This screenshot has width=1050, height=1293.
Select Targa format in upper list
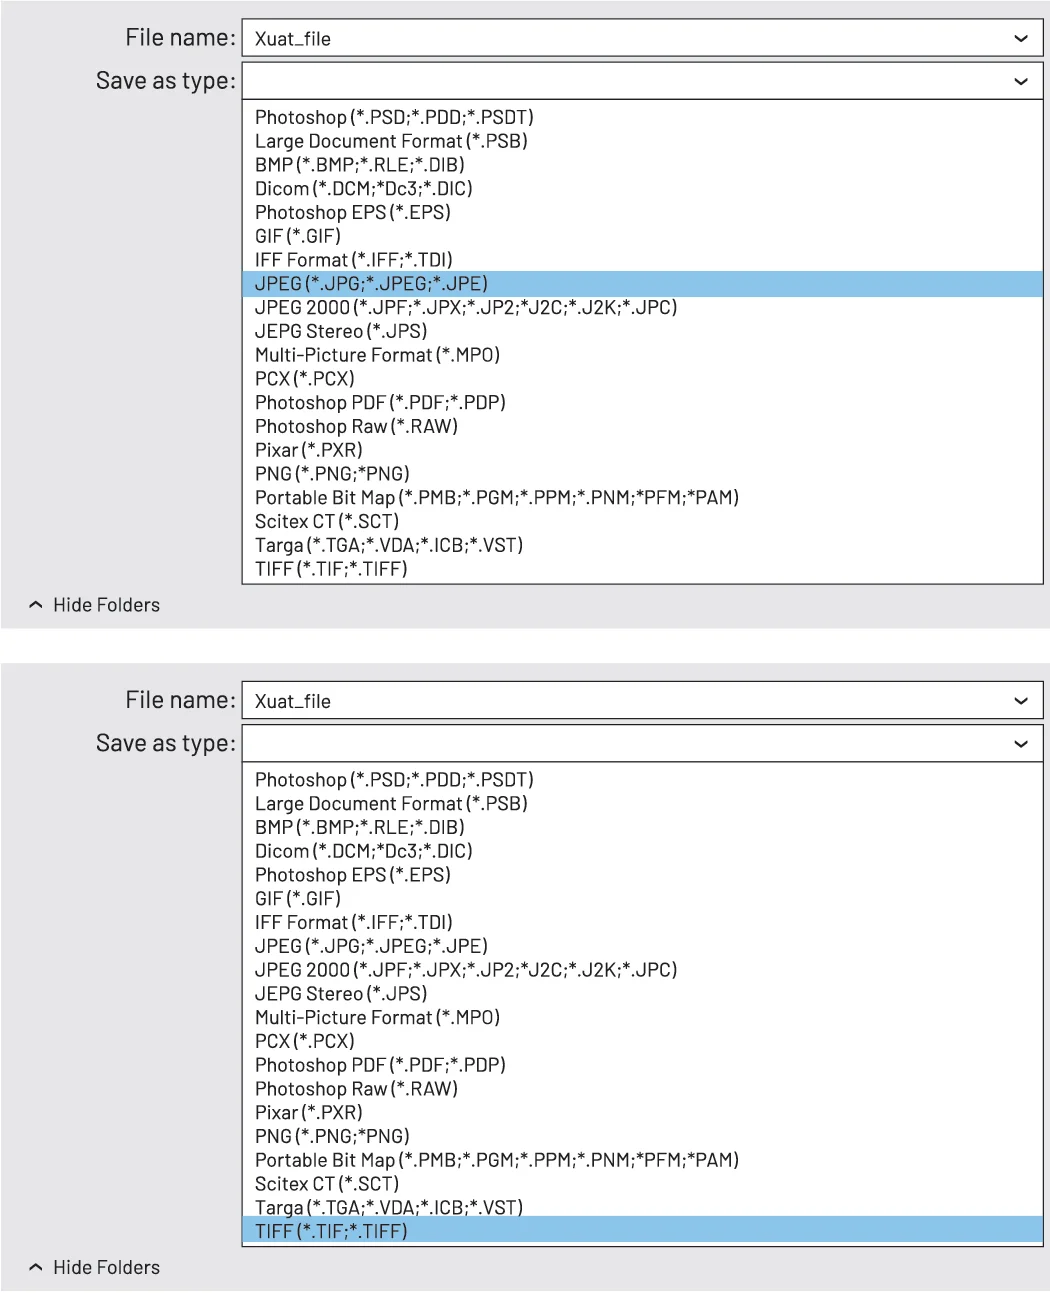pos(389,545)
